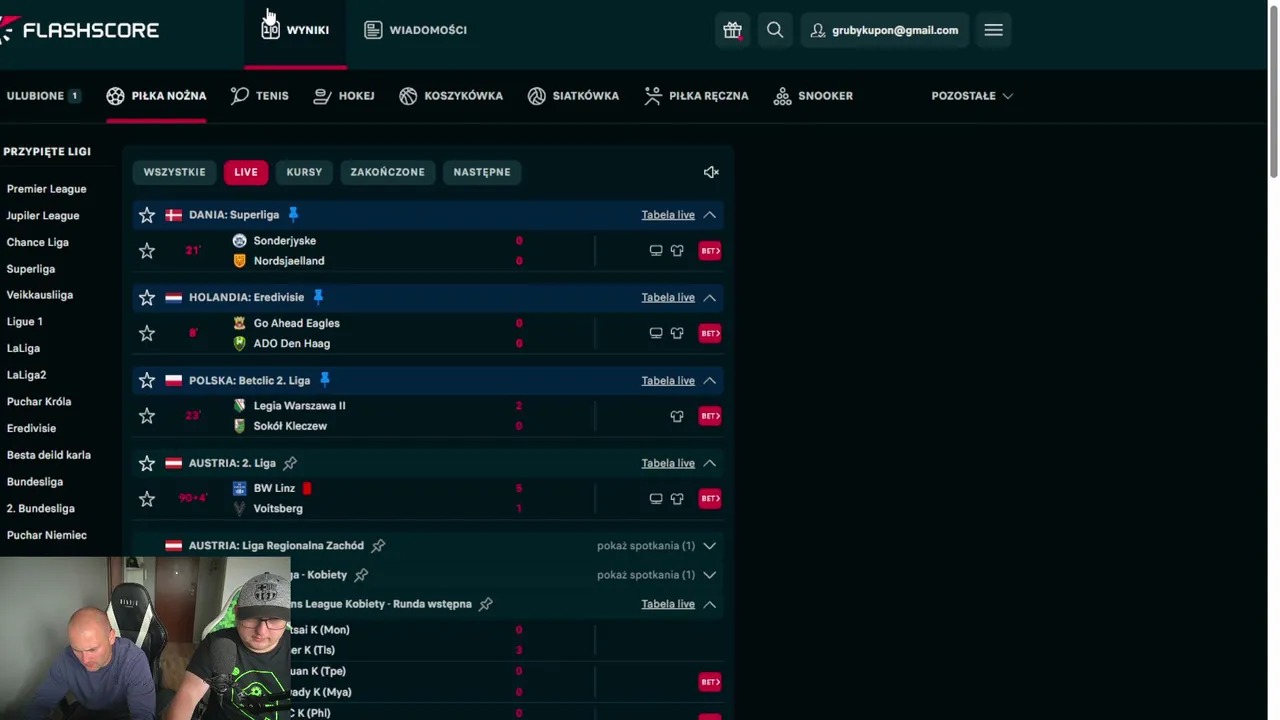Collapse the AUSTRIA 2. Liga section
Screen dimensions: 1280x720
pos(709,463)
